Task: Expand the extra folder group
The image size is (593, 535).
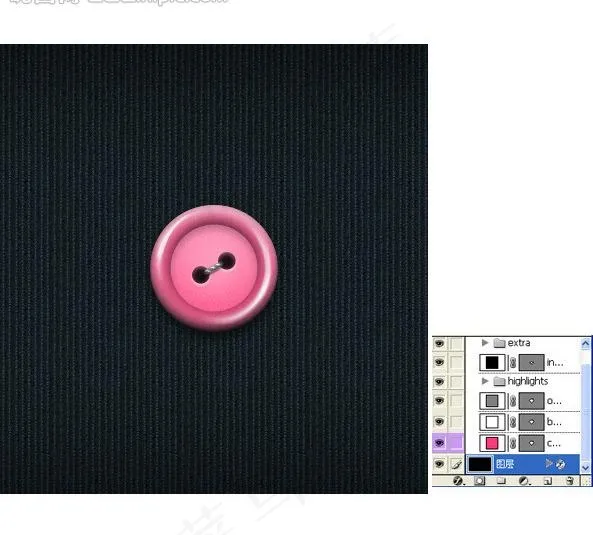Action: tap(485, 343)
